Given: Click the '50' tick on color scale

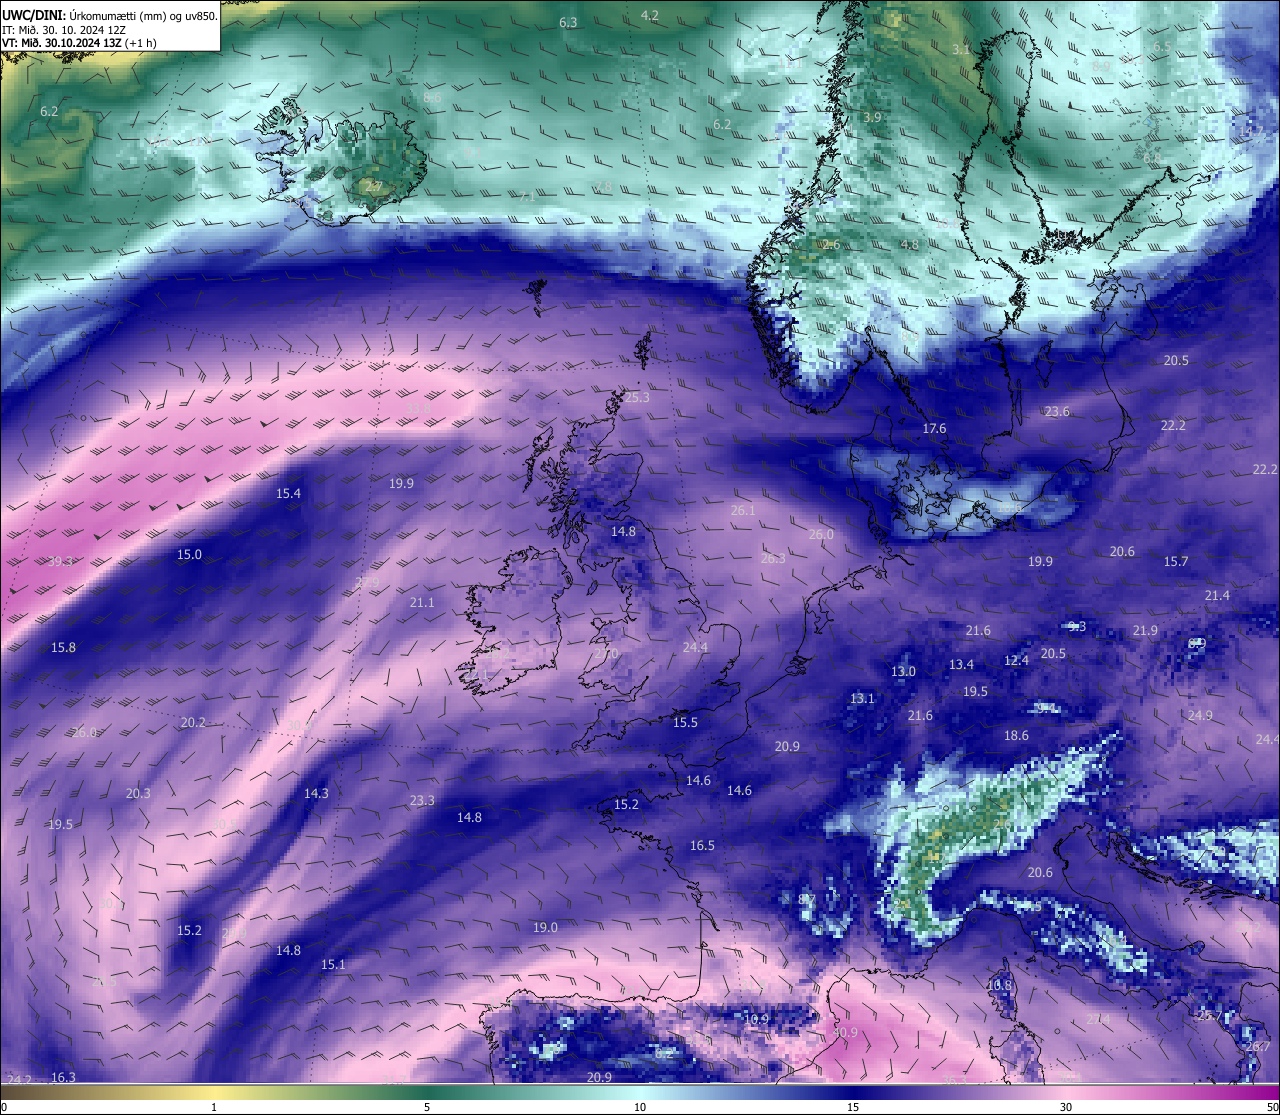Looking at the screenshot, I should point(1273,1107).
